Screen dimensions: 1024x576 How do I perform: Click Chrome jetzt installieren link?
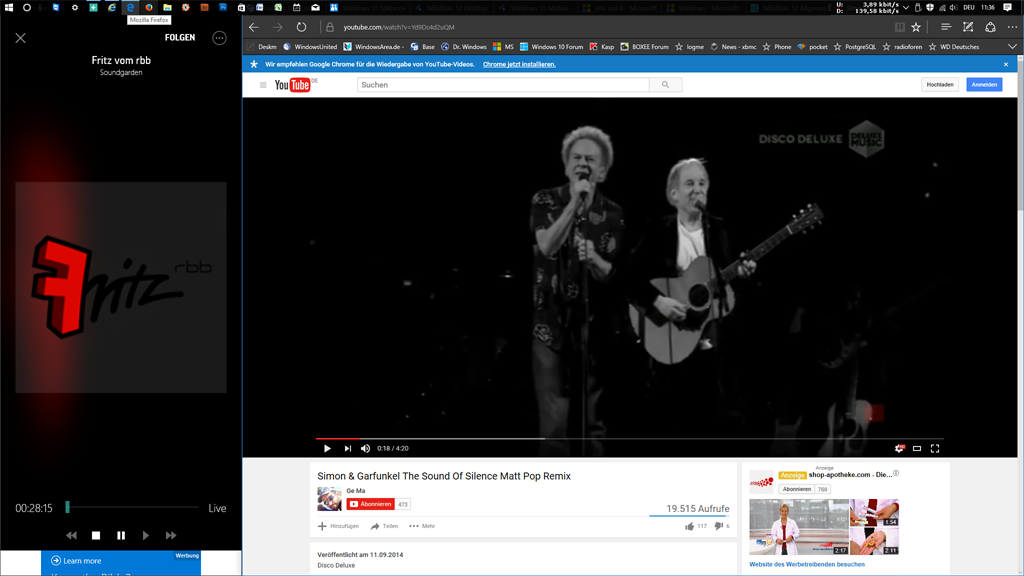pyautogui.click(x=519, y=65)
